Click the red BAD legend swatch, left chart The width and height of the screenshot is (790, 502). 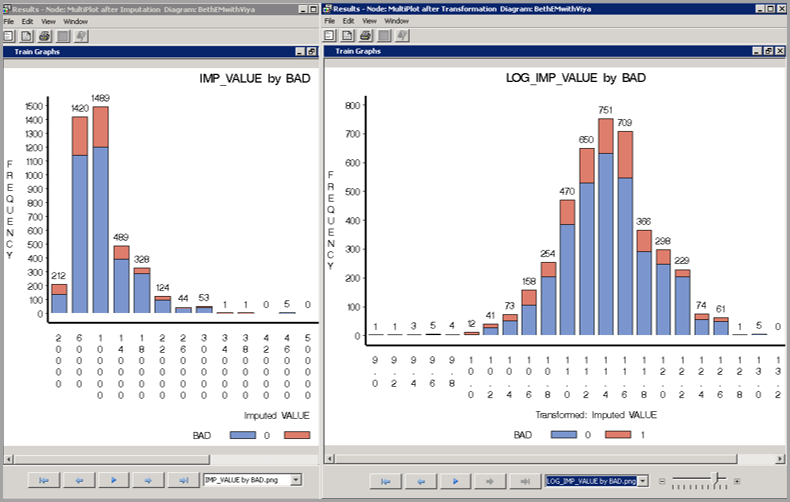pyautogui.click(x=297, y=435)
